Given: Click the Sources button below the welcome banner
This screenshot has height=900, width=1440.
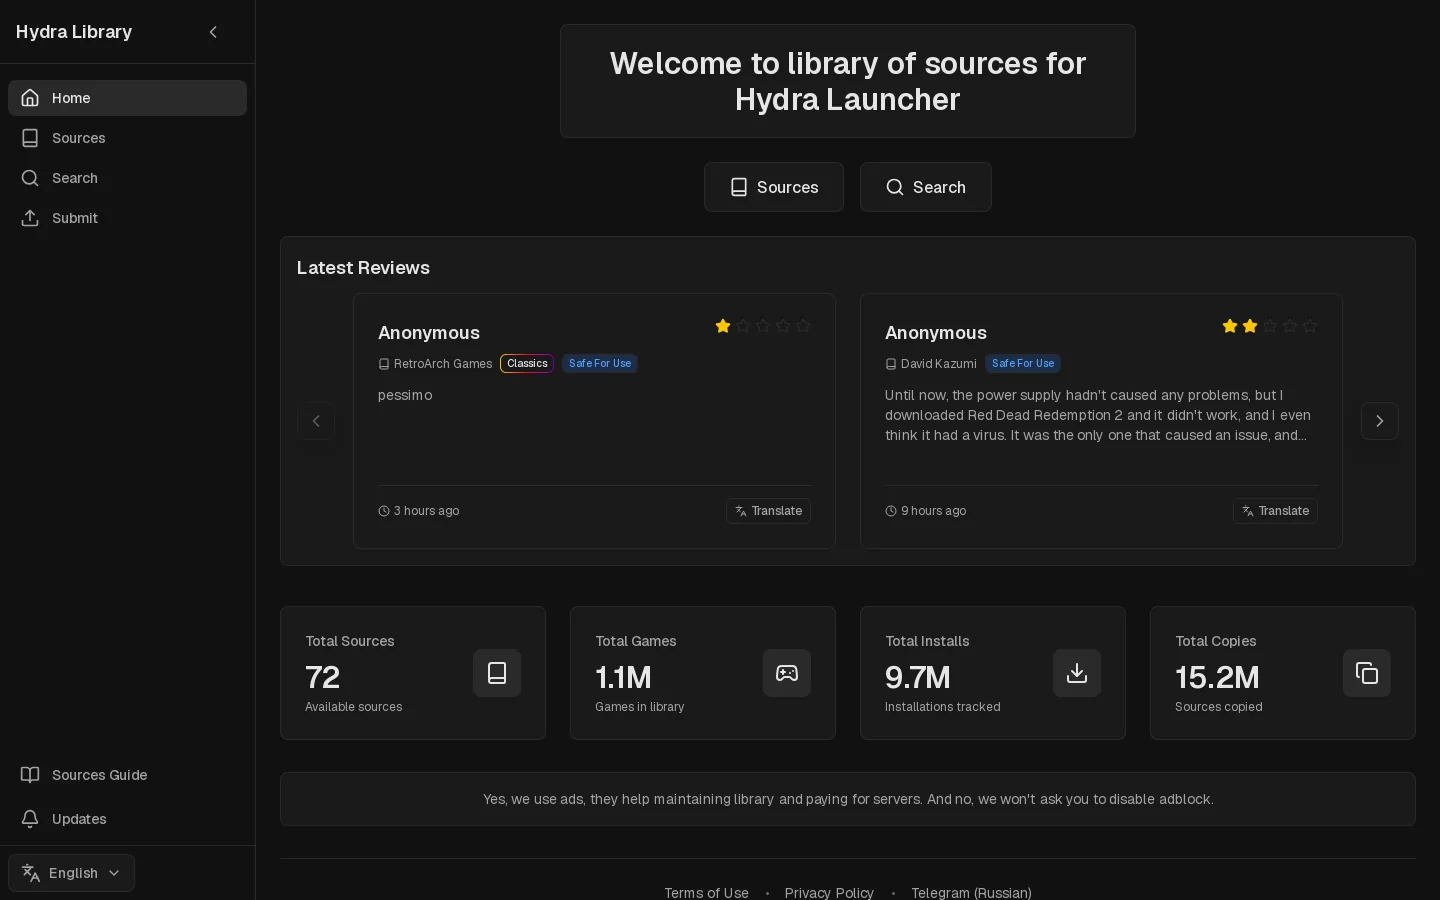Looking at the screenshot, I should click(774, 187).
